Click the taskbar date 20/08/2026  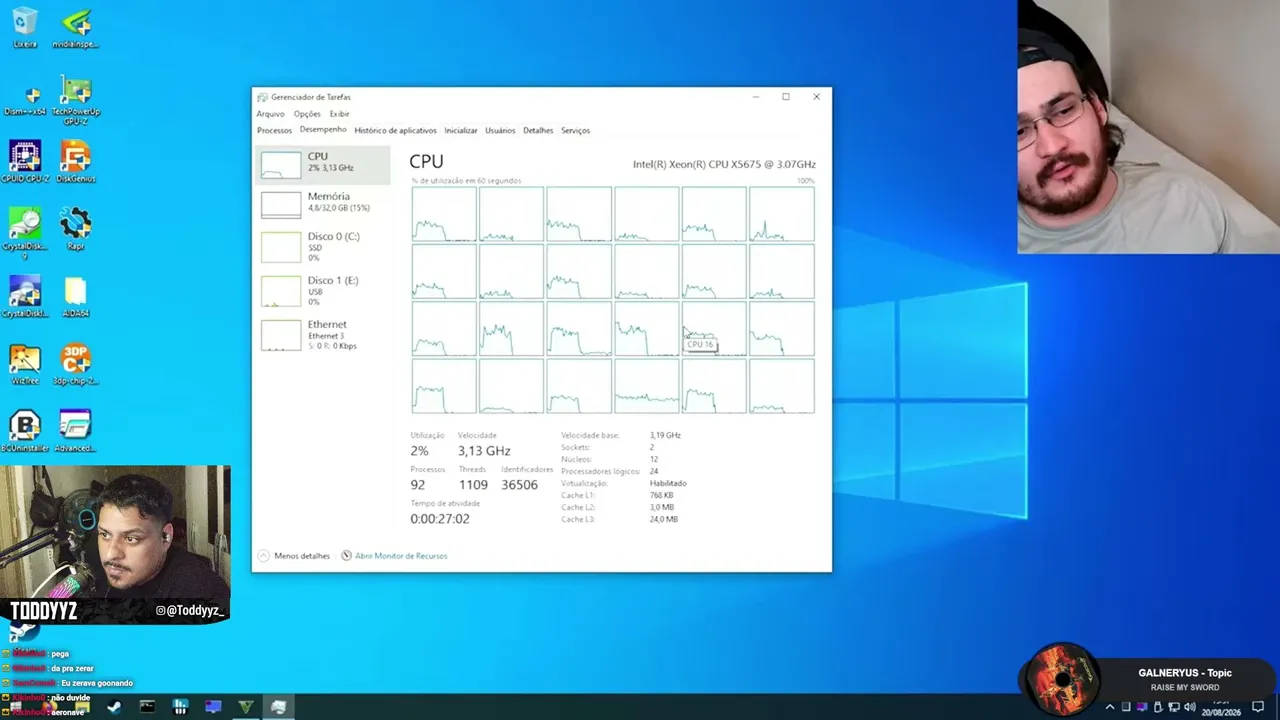point(1220,713)
